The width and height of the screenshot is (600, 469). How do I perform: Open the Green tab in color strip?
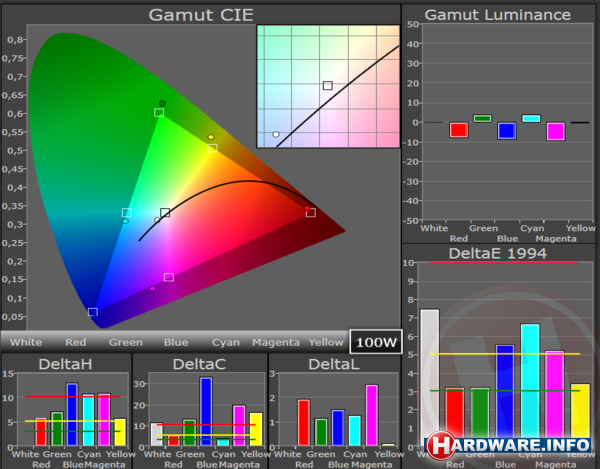click(x=125, y=342)
